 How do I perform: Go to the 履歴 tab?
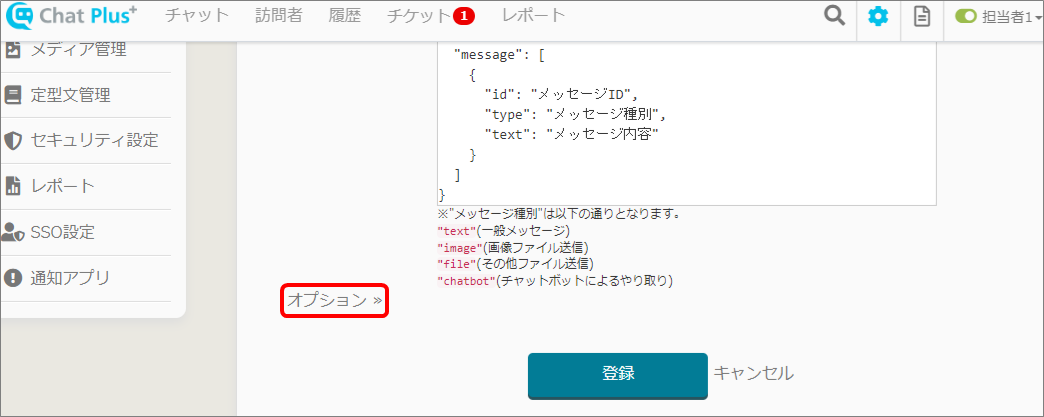[x=344, y=16]
